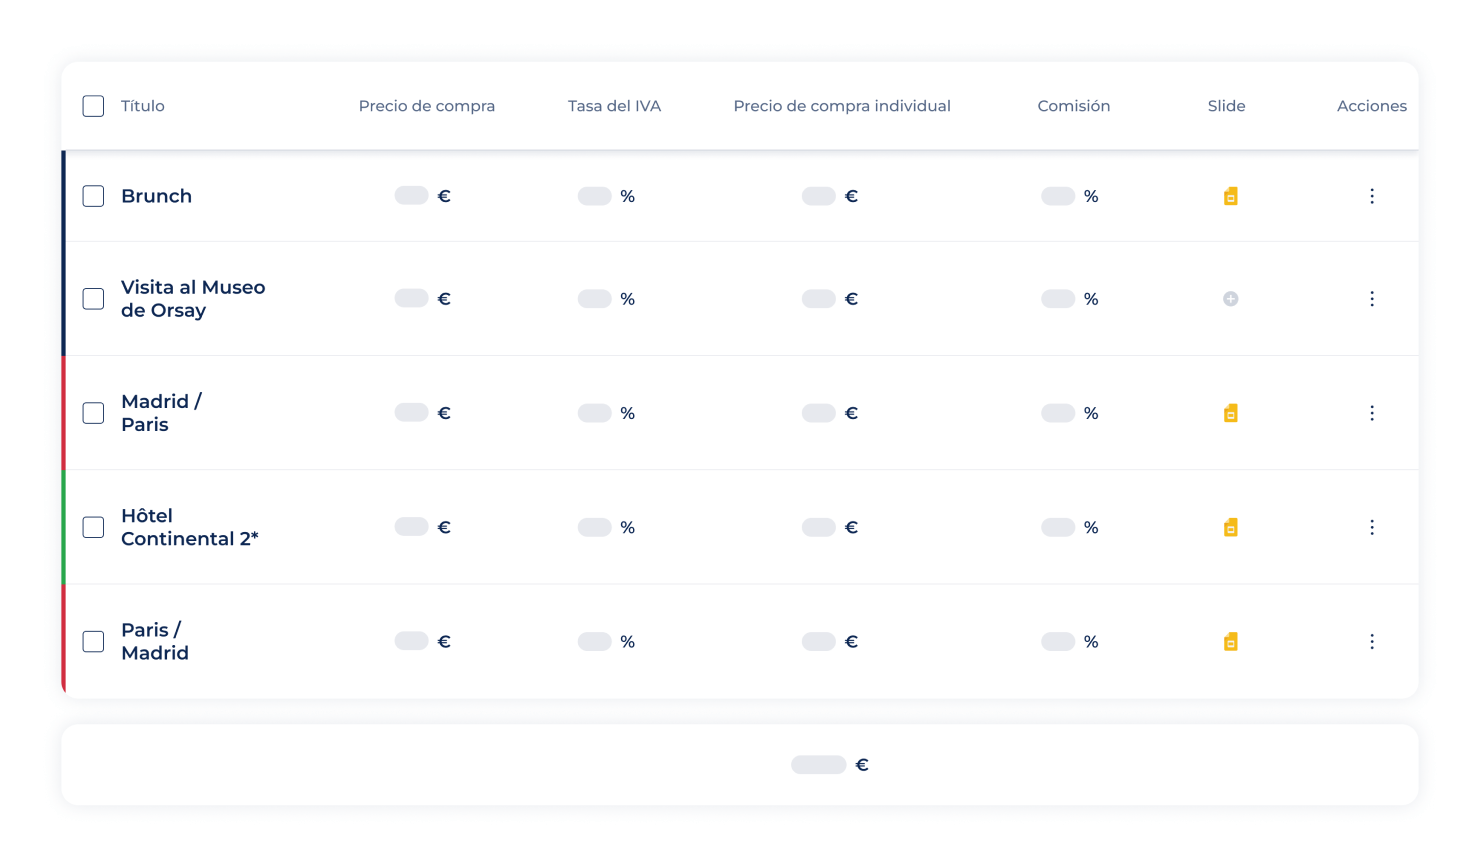Tick the select-all checkbox beside Título
This screenshot has height=867, width=1480.
click(93, 106)
